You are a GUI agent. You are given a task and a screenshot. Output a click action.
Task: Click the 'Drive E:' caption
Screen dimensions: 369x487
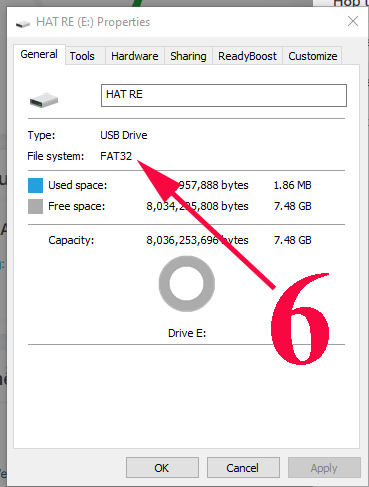coord(187,333)
